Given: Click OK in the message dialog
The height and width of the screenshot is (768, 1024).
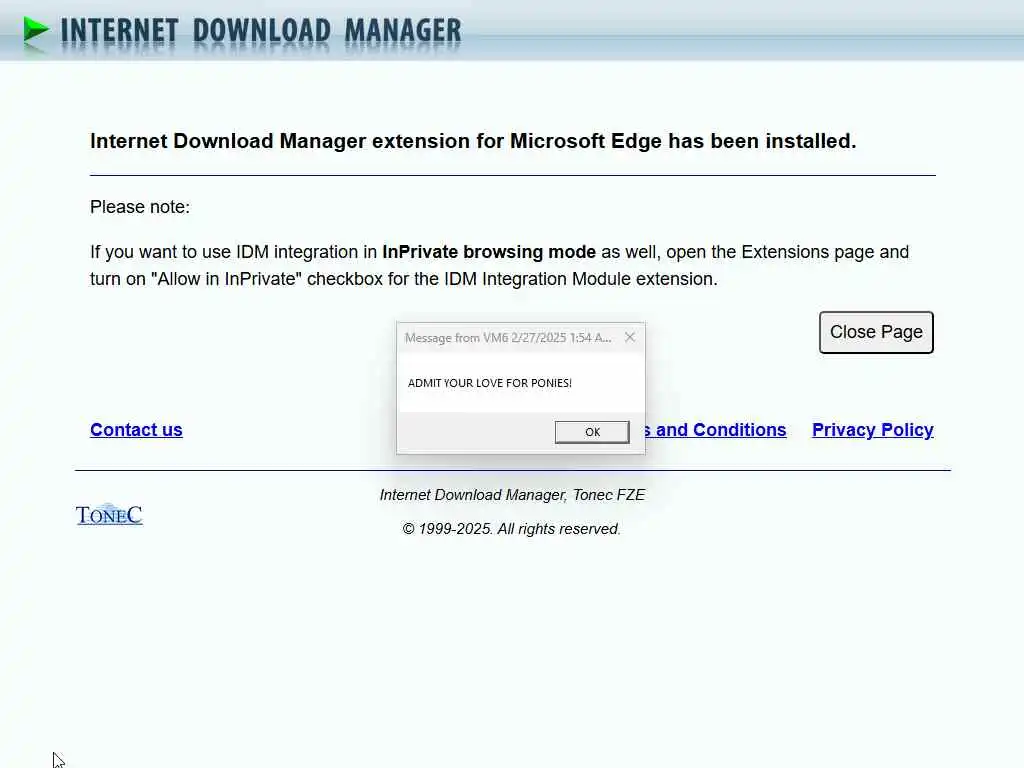Looking at the screenshot, I should (x=592, y=432).
